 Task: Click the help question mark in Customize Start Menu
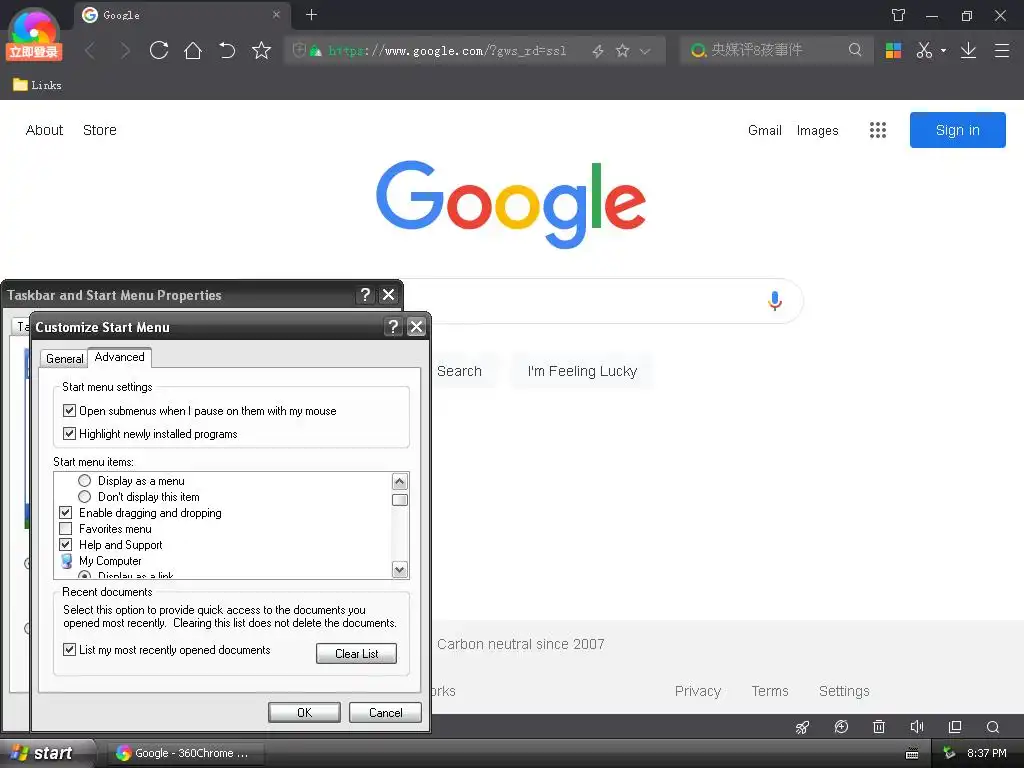pos(393,327)
